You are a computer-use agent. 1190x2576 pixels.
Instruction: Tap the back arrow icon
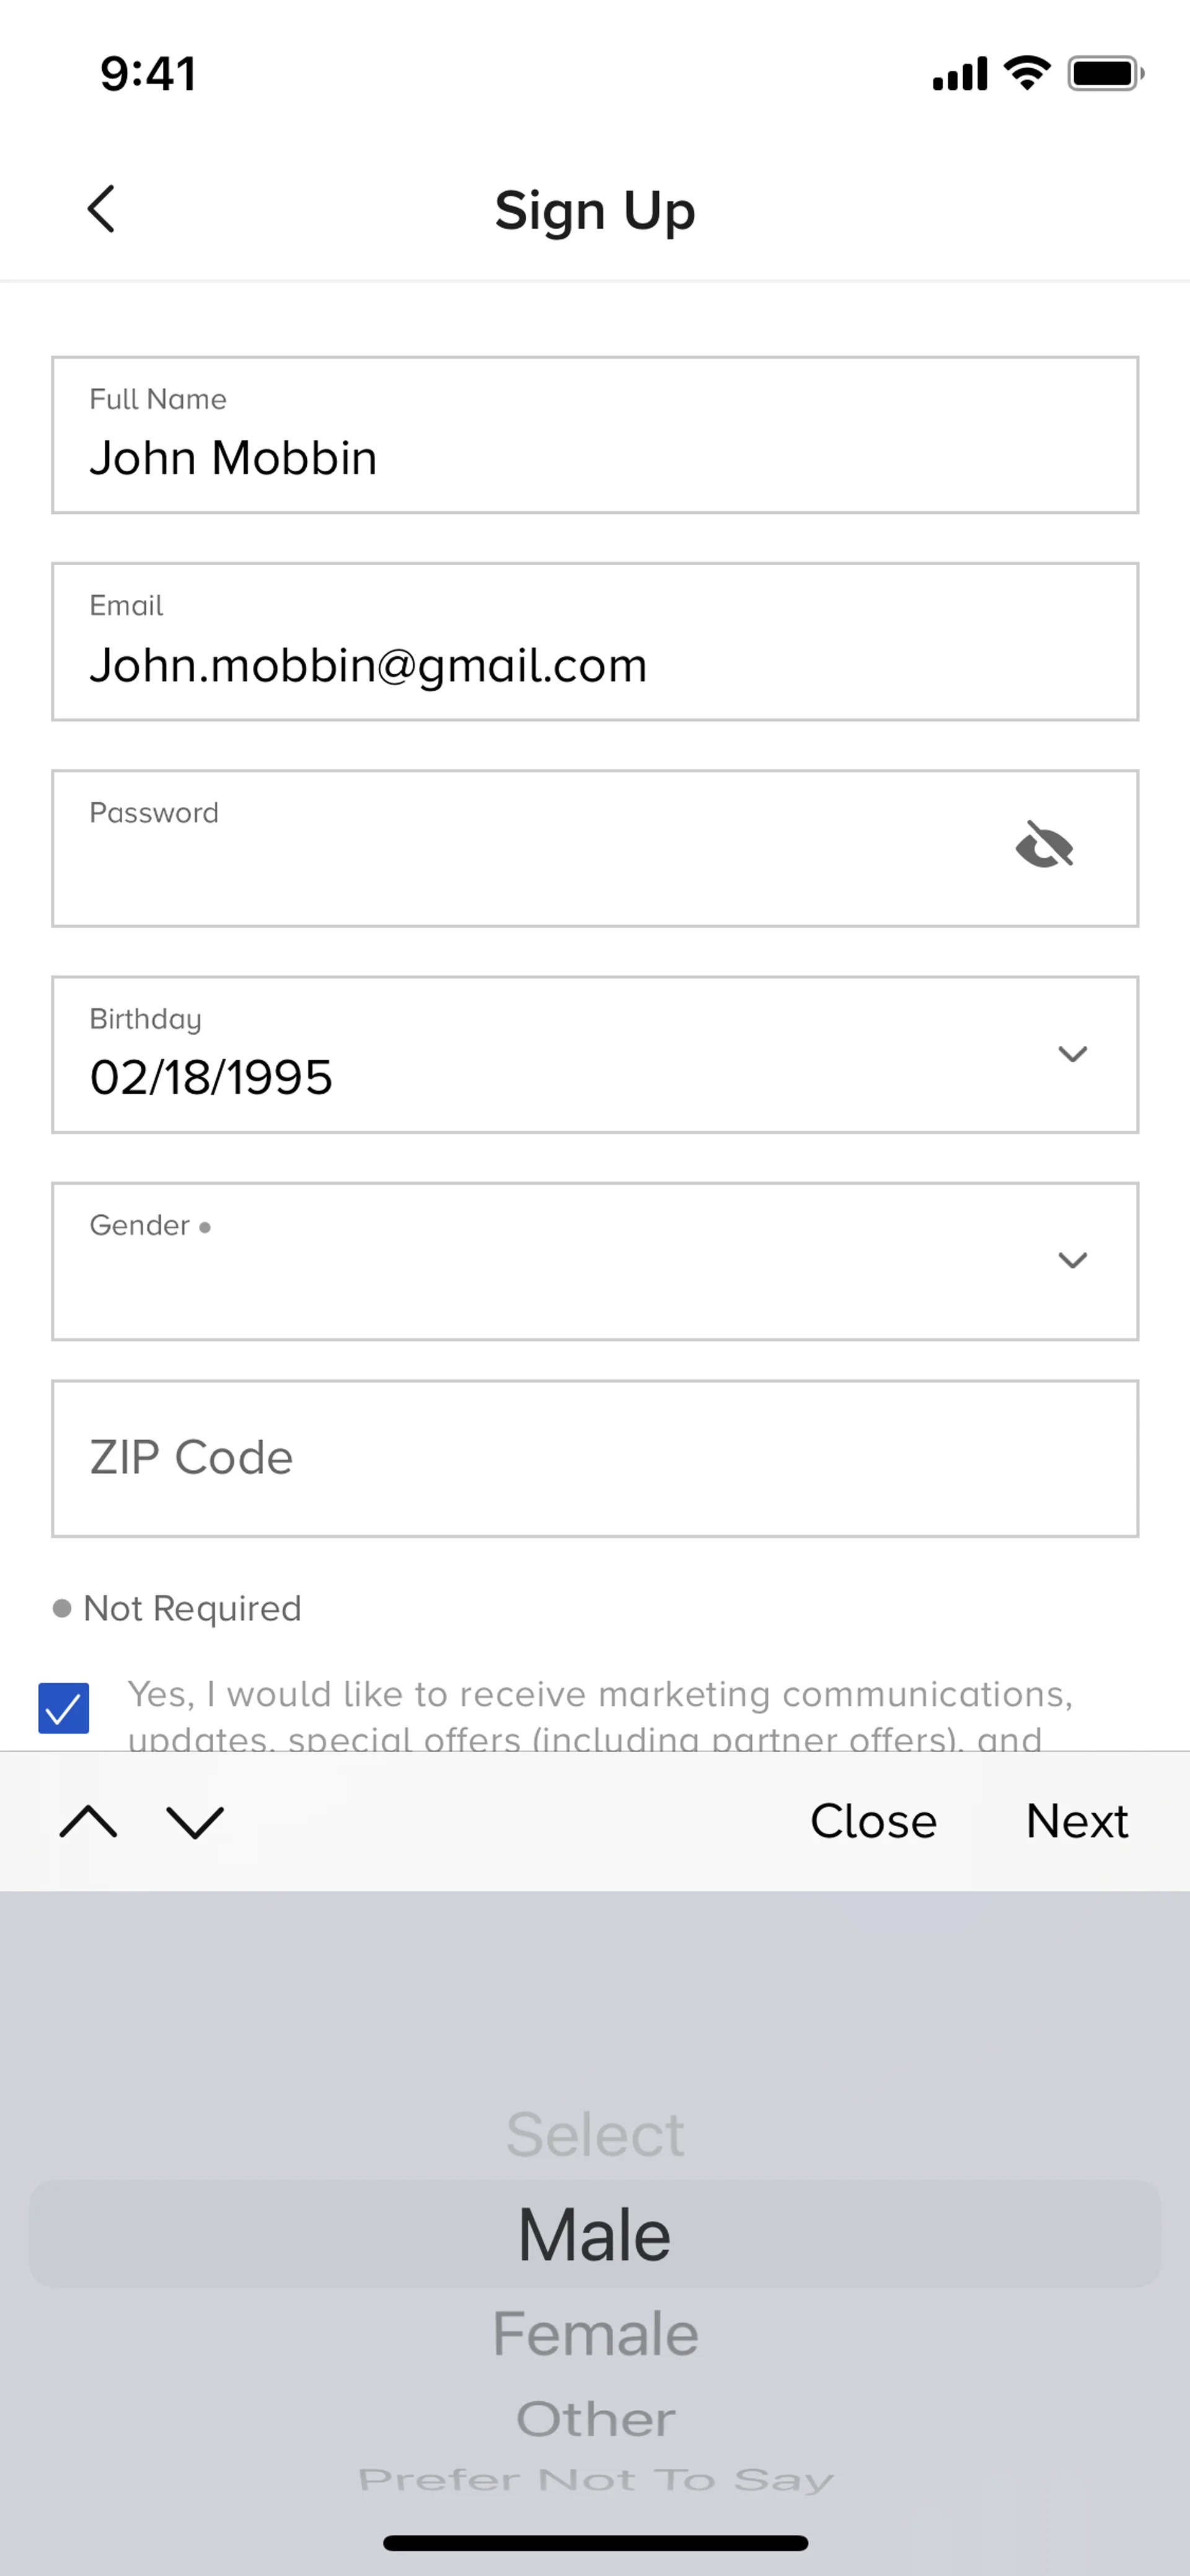pyautogui.click(x=101, y=209)
